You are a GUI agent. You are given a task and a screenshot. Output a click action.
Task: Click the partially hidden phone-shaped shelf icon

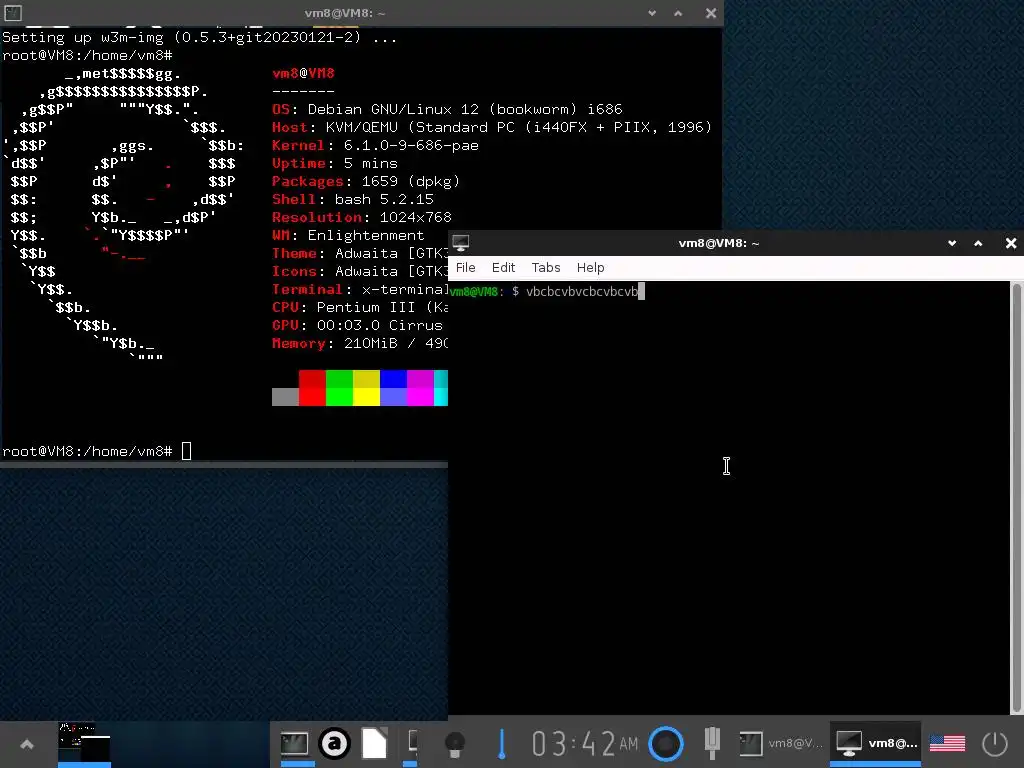[411, 743]
